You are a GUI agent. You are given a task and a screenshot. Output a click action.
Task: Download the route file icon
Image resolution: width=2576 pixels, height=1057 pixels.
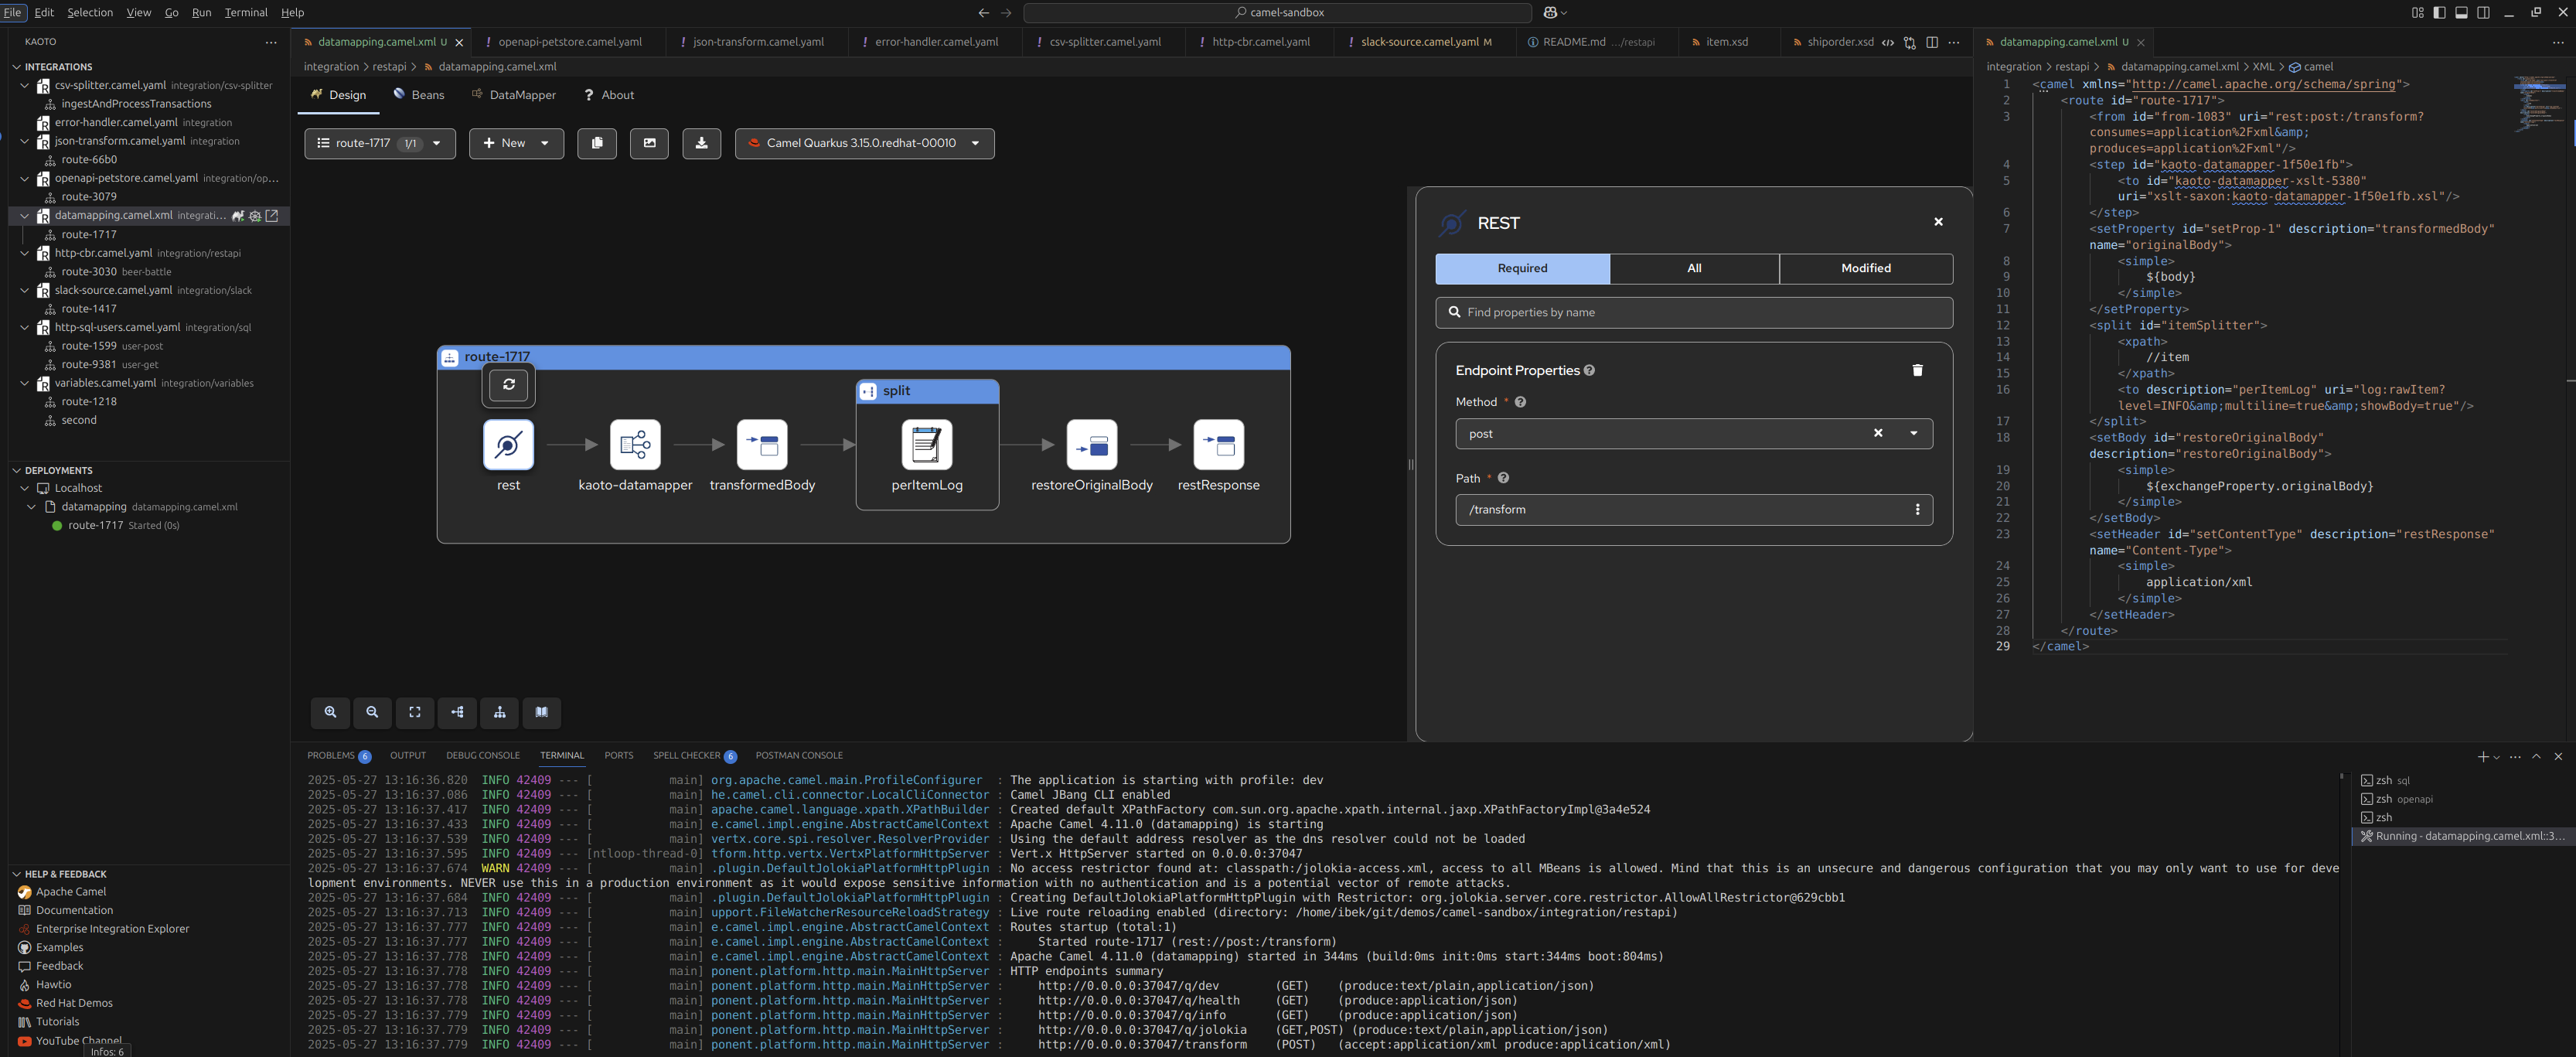[x=701, y=143]
